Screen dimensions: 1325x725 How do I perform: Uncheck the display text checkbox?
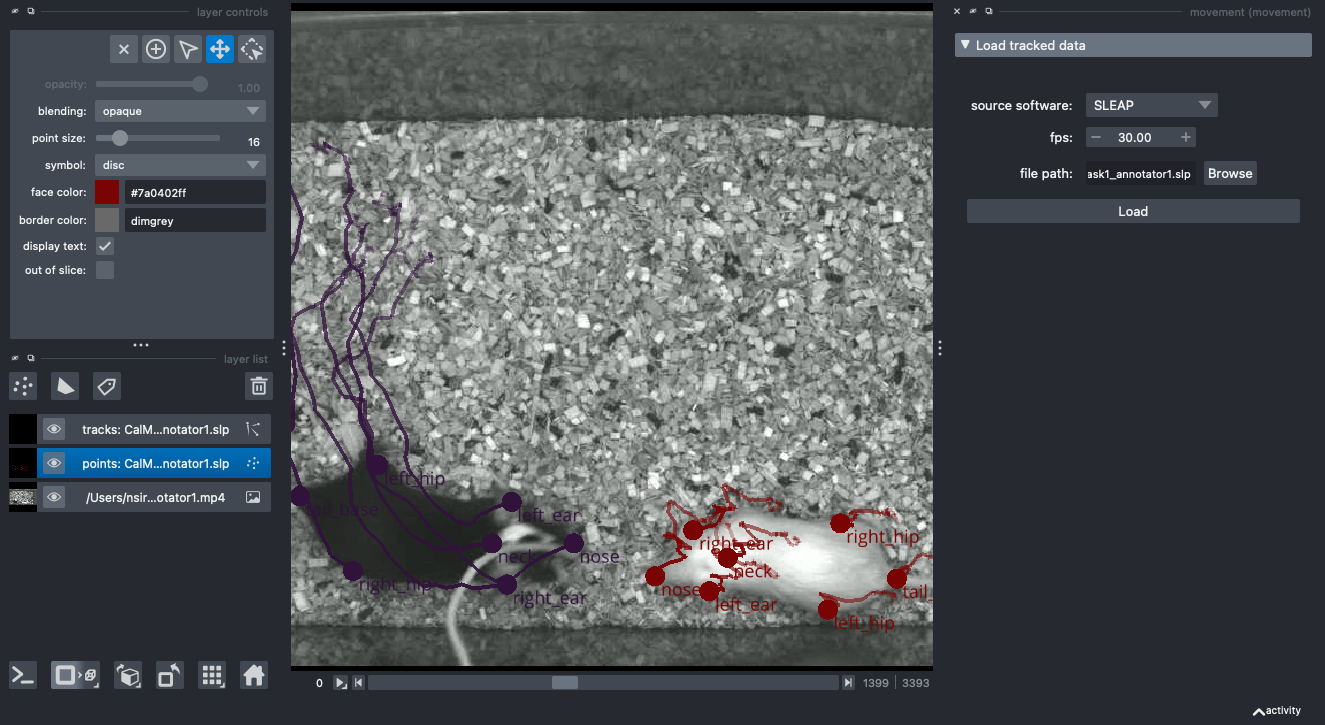(x=105, y=246)
